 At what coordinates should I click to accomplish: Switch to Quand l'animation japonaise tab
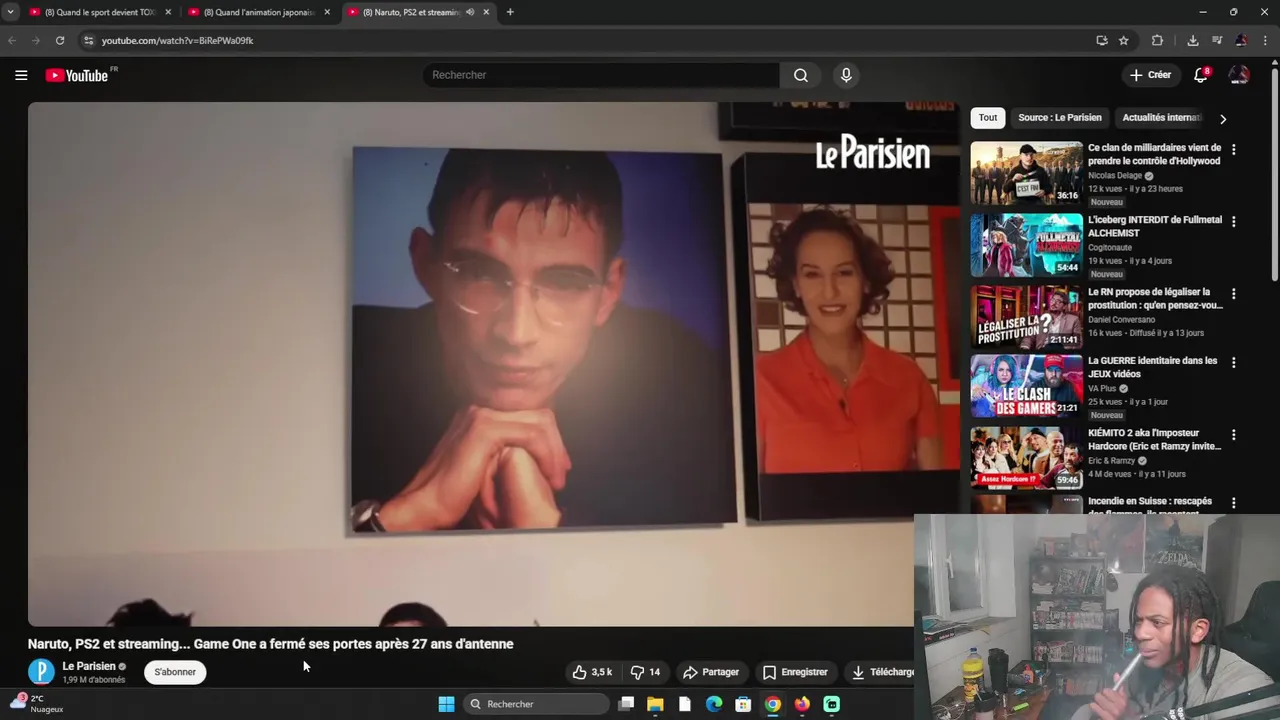pos(258,12)
